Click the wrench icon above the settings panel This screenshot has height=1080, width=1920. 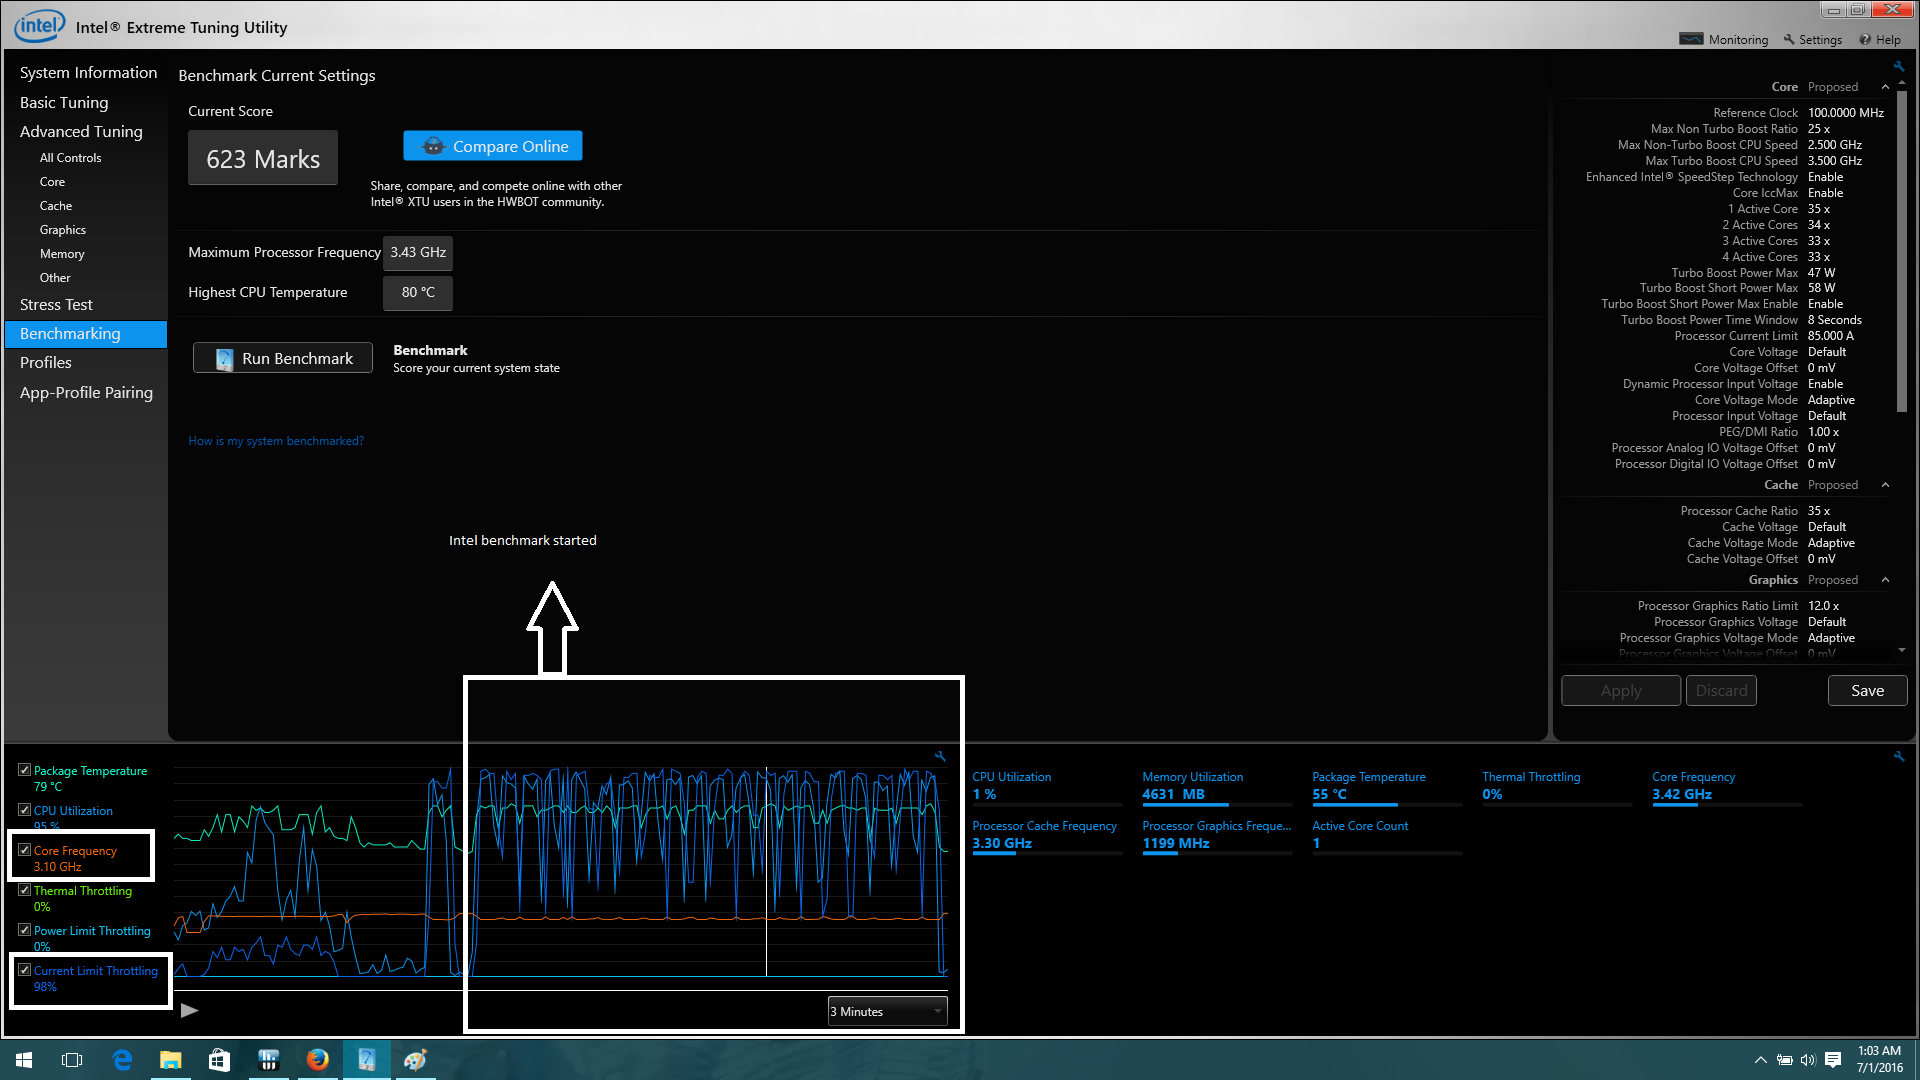[1898, 67]
